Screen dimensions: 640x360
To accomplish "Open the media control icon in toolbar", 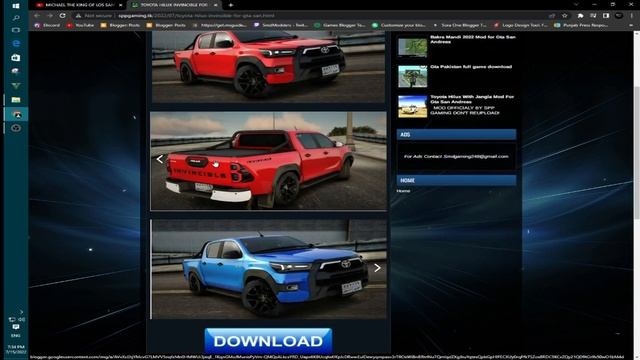I will 593,16.
